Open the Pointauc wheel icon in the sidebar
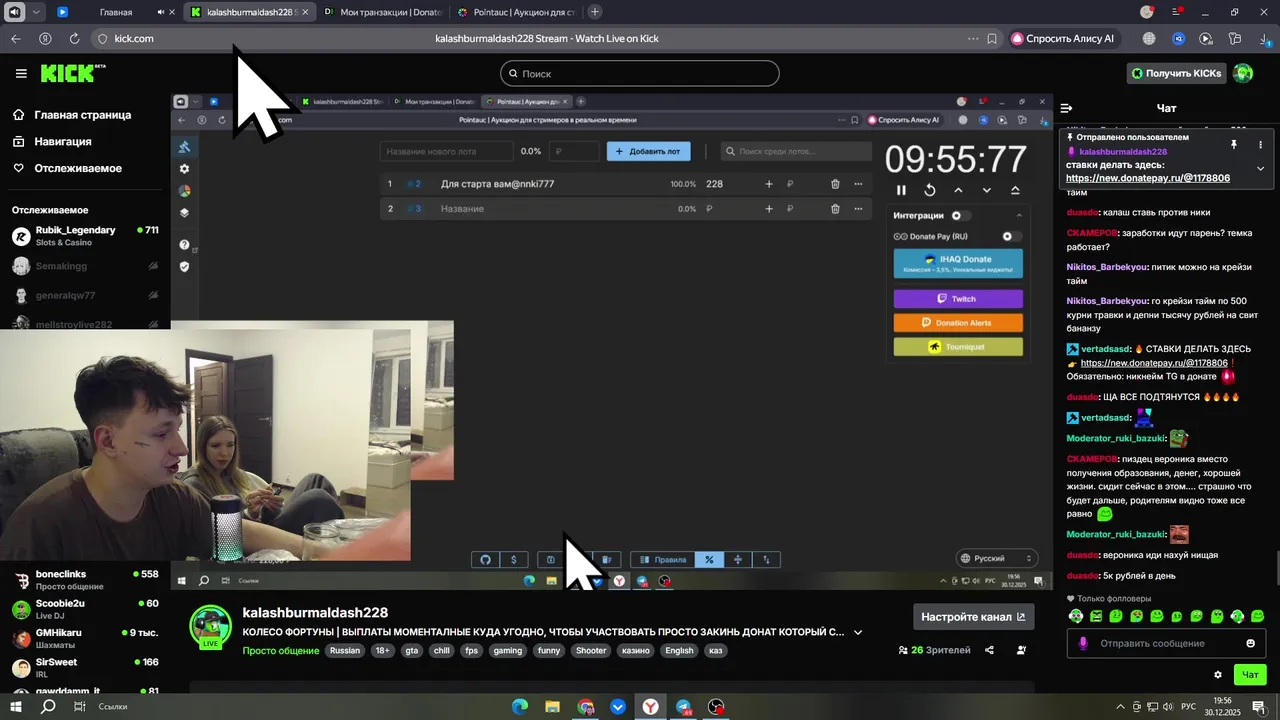The width and height of the screenshot is (1280, 720). pos(184,191)
